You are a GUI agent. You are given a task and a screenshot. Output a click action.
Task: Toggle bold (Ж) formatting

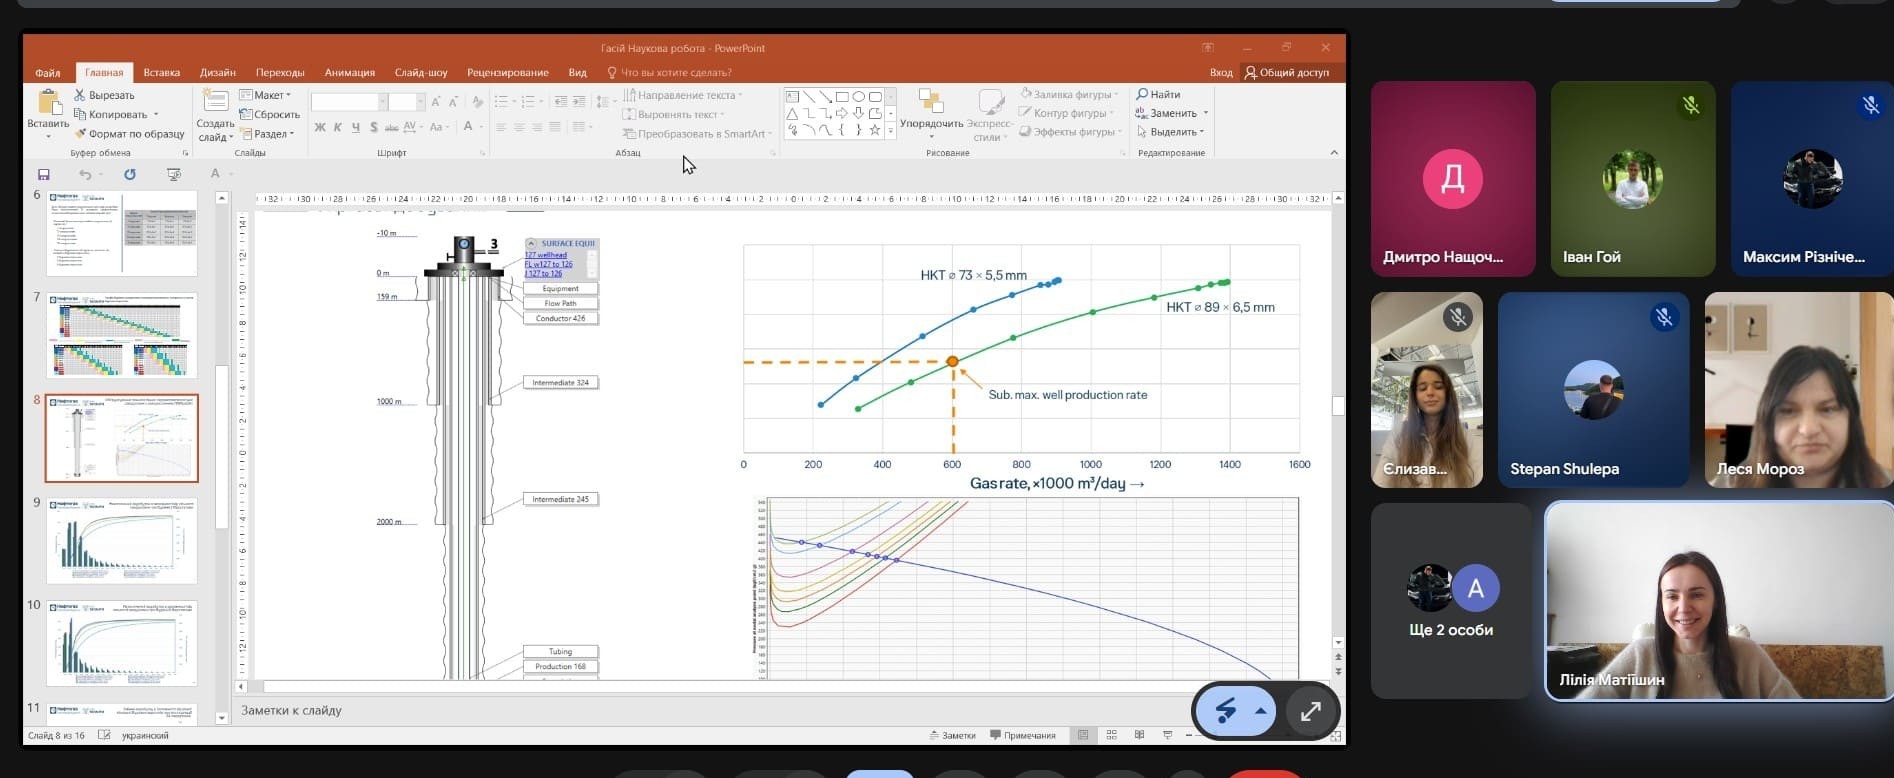click(x=320, y=127)
